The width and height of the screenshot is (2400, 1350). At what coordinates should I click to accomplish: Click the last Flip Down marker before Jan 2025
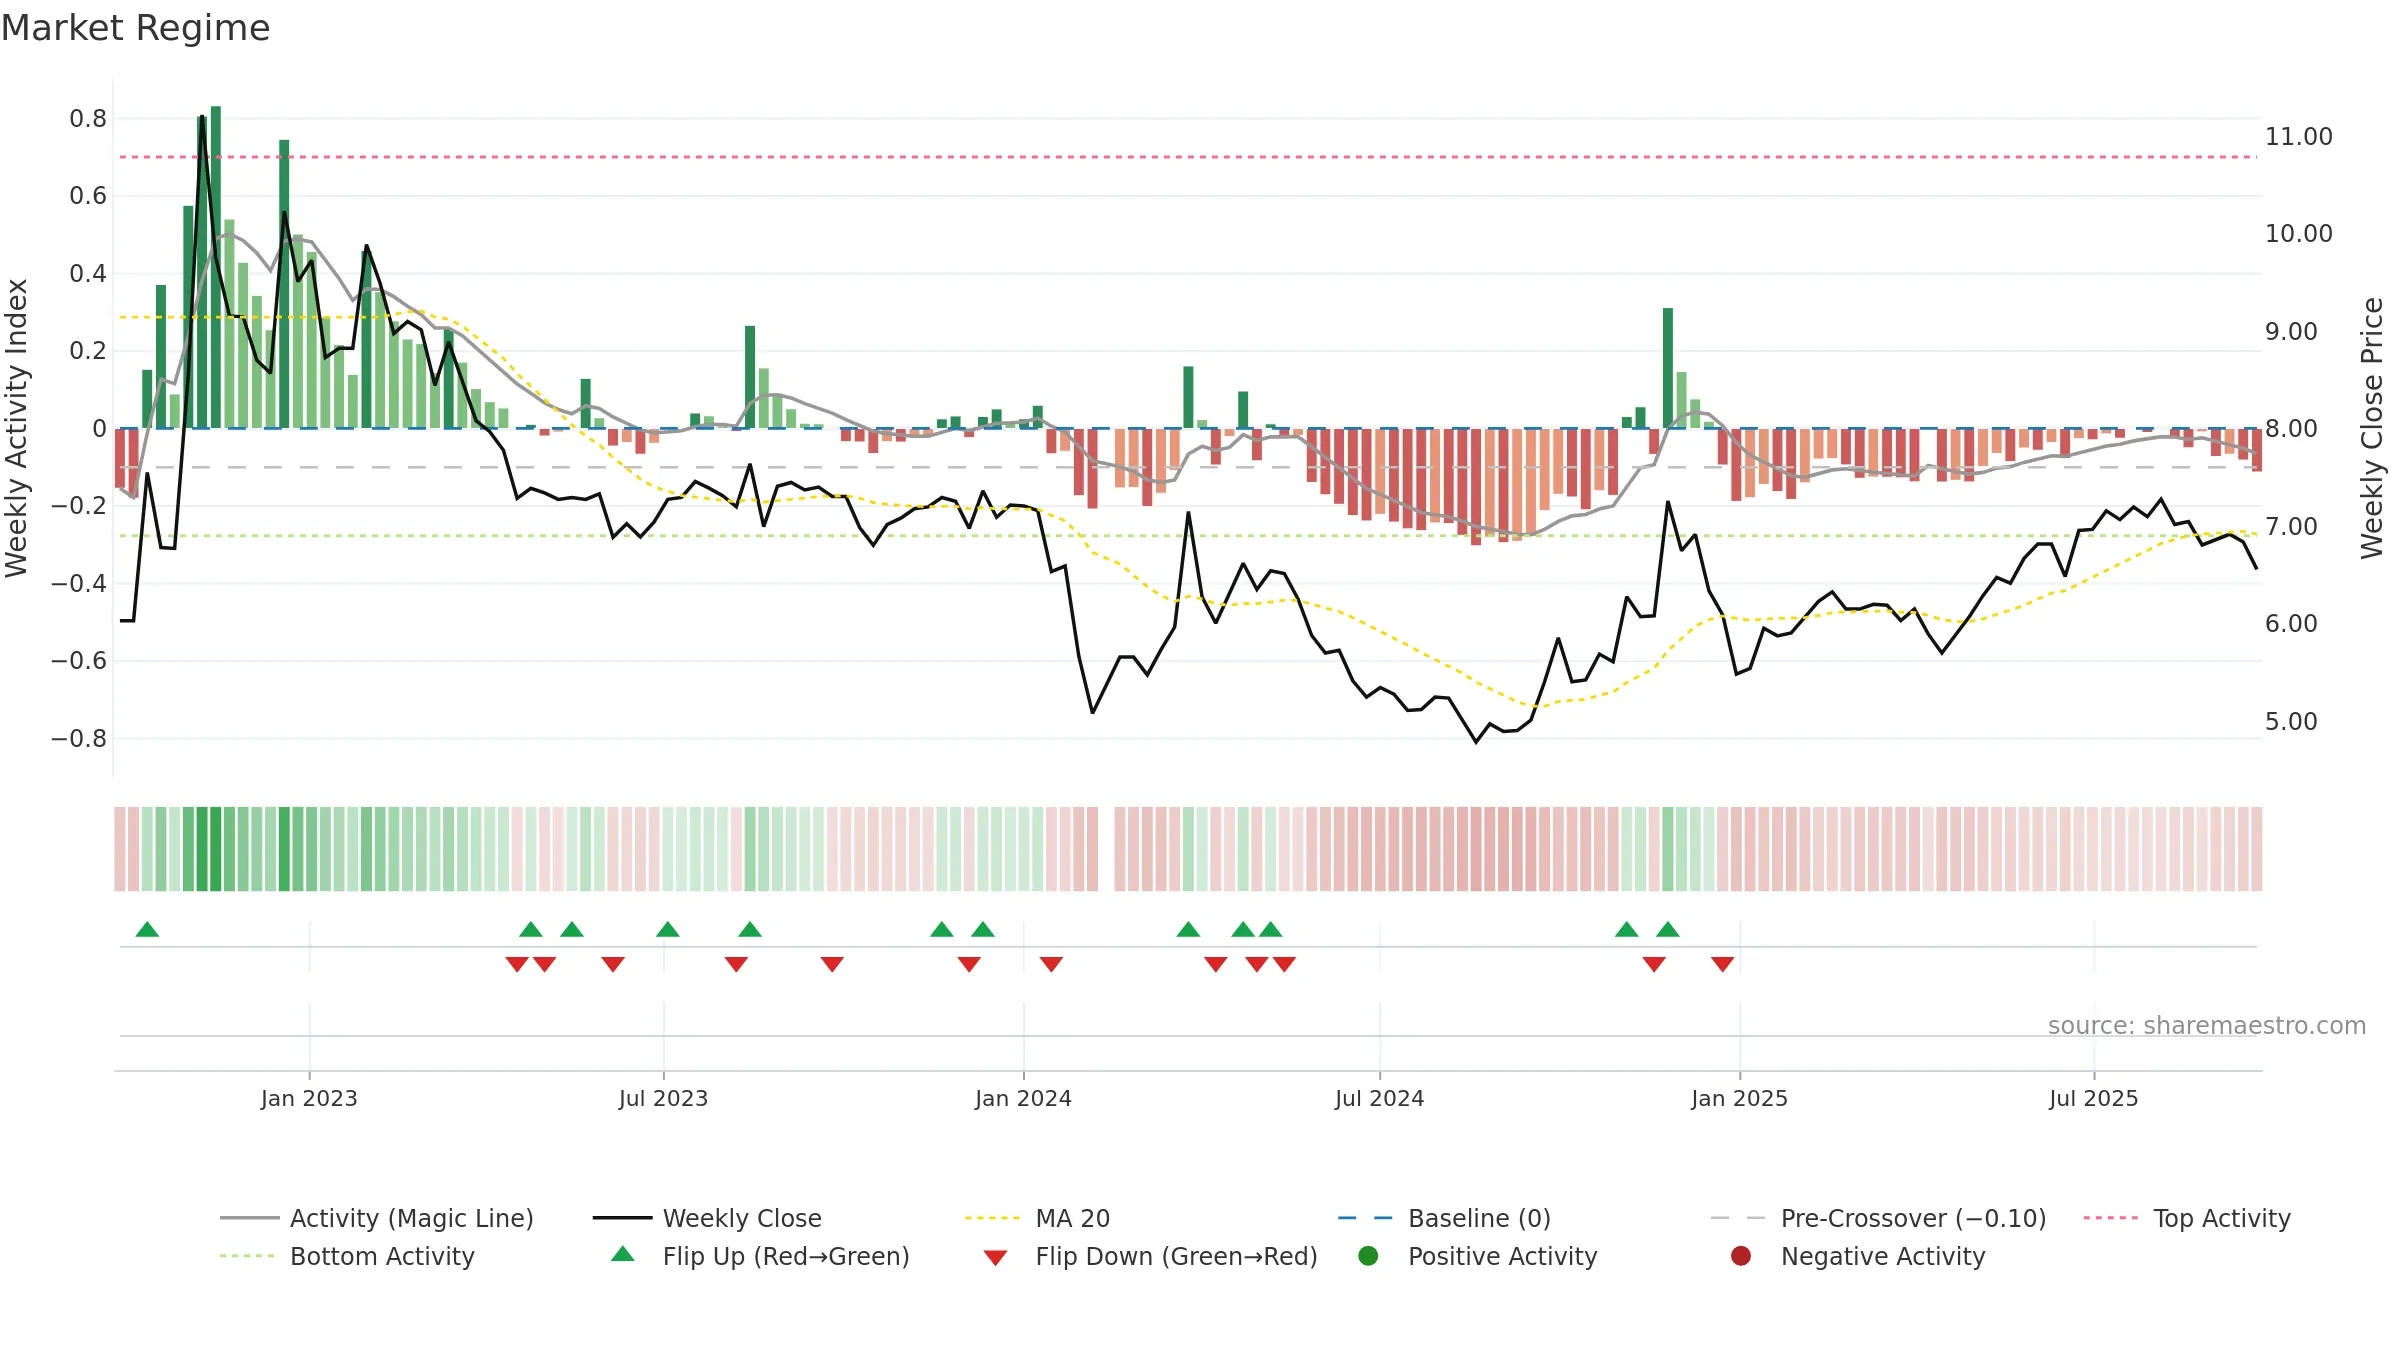coord(1722,964)
